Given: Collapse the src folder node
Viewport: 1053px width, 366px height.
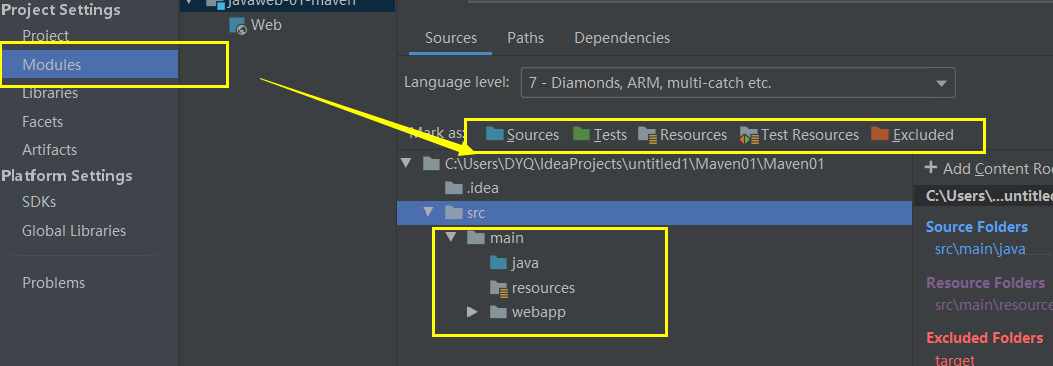Looking at the screenshot, I should (x=428, y=213).
